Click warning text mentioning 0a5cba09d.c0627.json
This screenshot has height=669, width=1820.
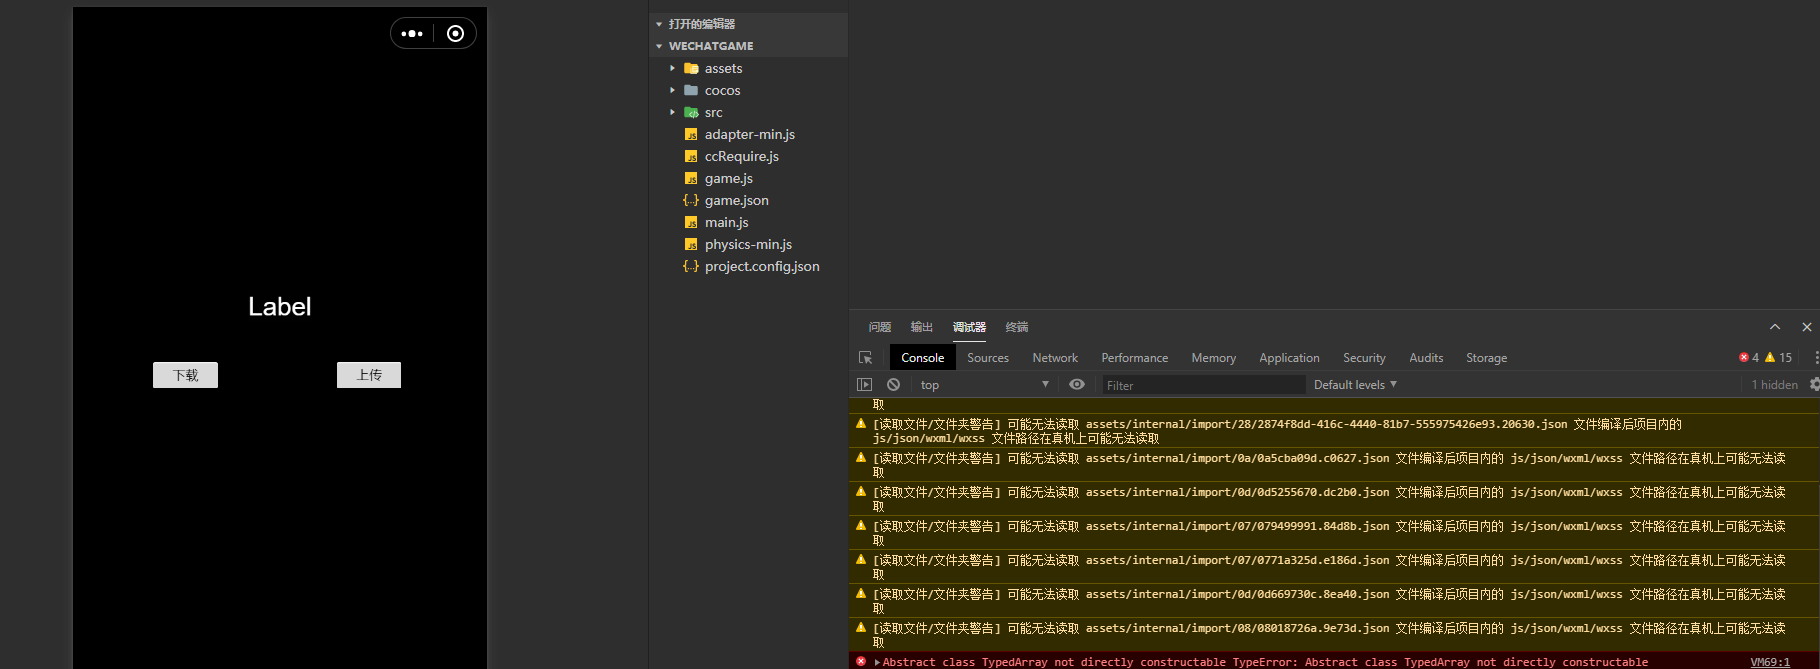(x=1329, y=465)
